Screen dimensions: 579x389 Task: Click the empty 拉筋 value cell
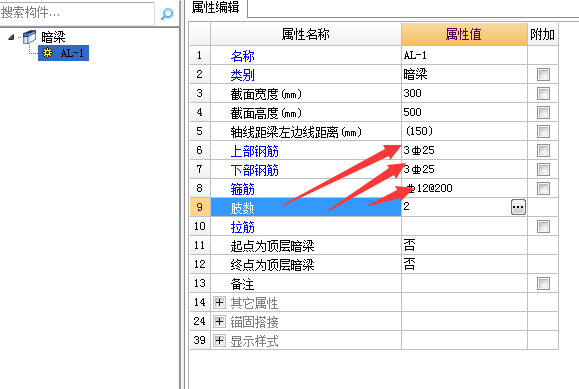[x=464, y=226]
